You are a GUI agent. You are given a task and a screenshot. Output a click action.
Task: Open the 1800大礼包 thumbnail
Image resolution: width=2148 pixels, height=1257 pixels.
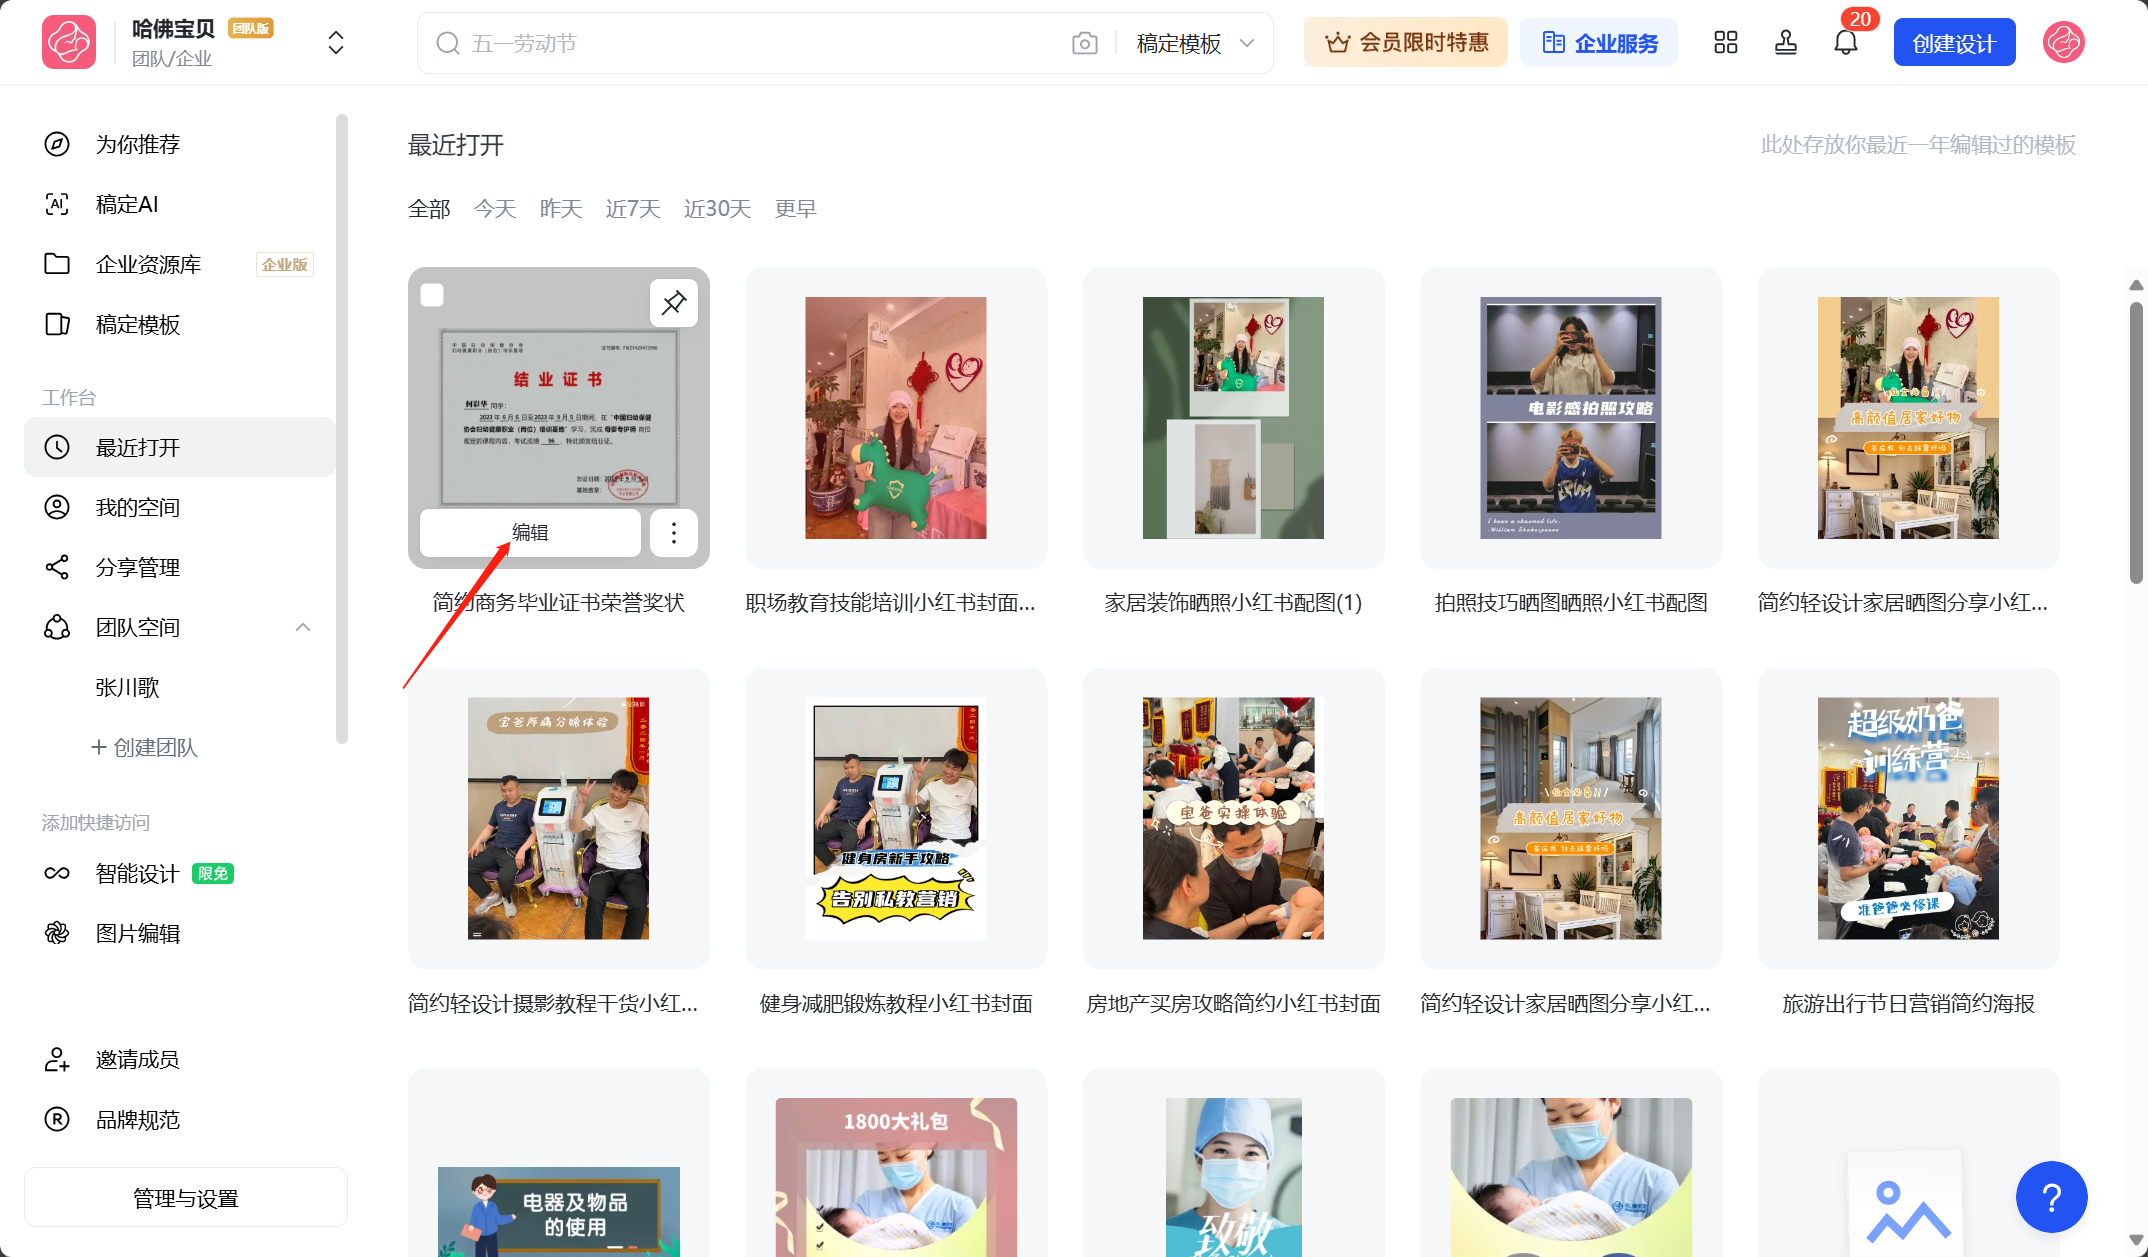[896, 1177]
